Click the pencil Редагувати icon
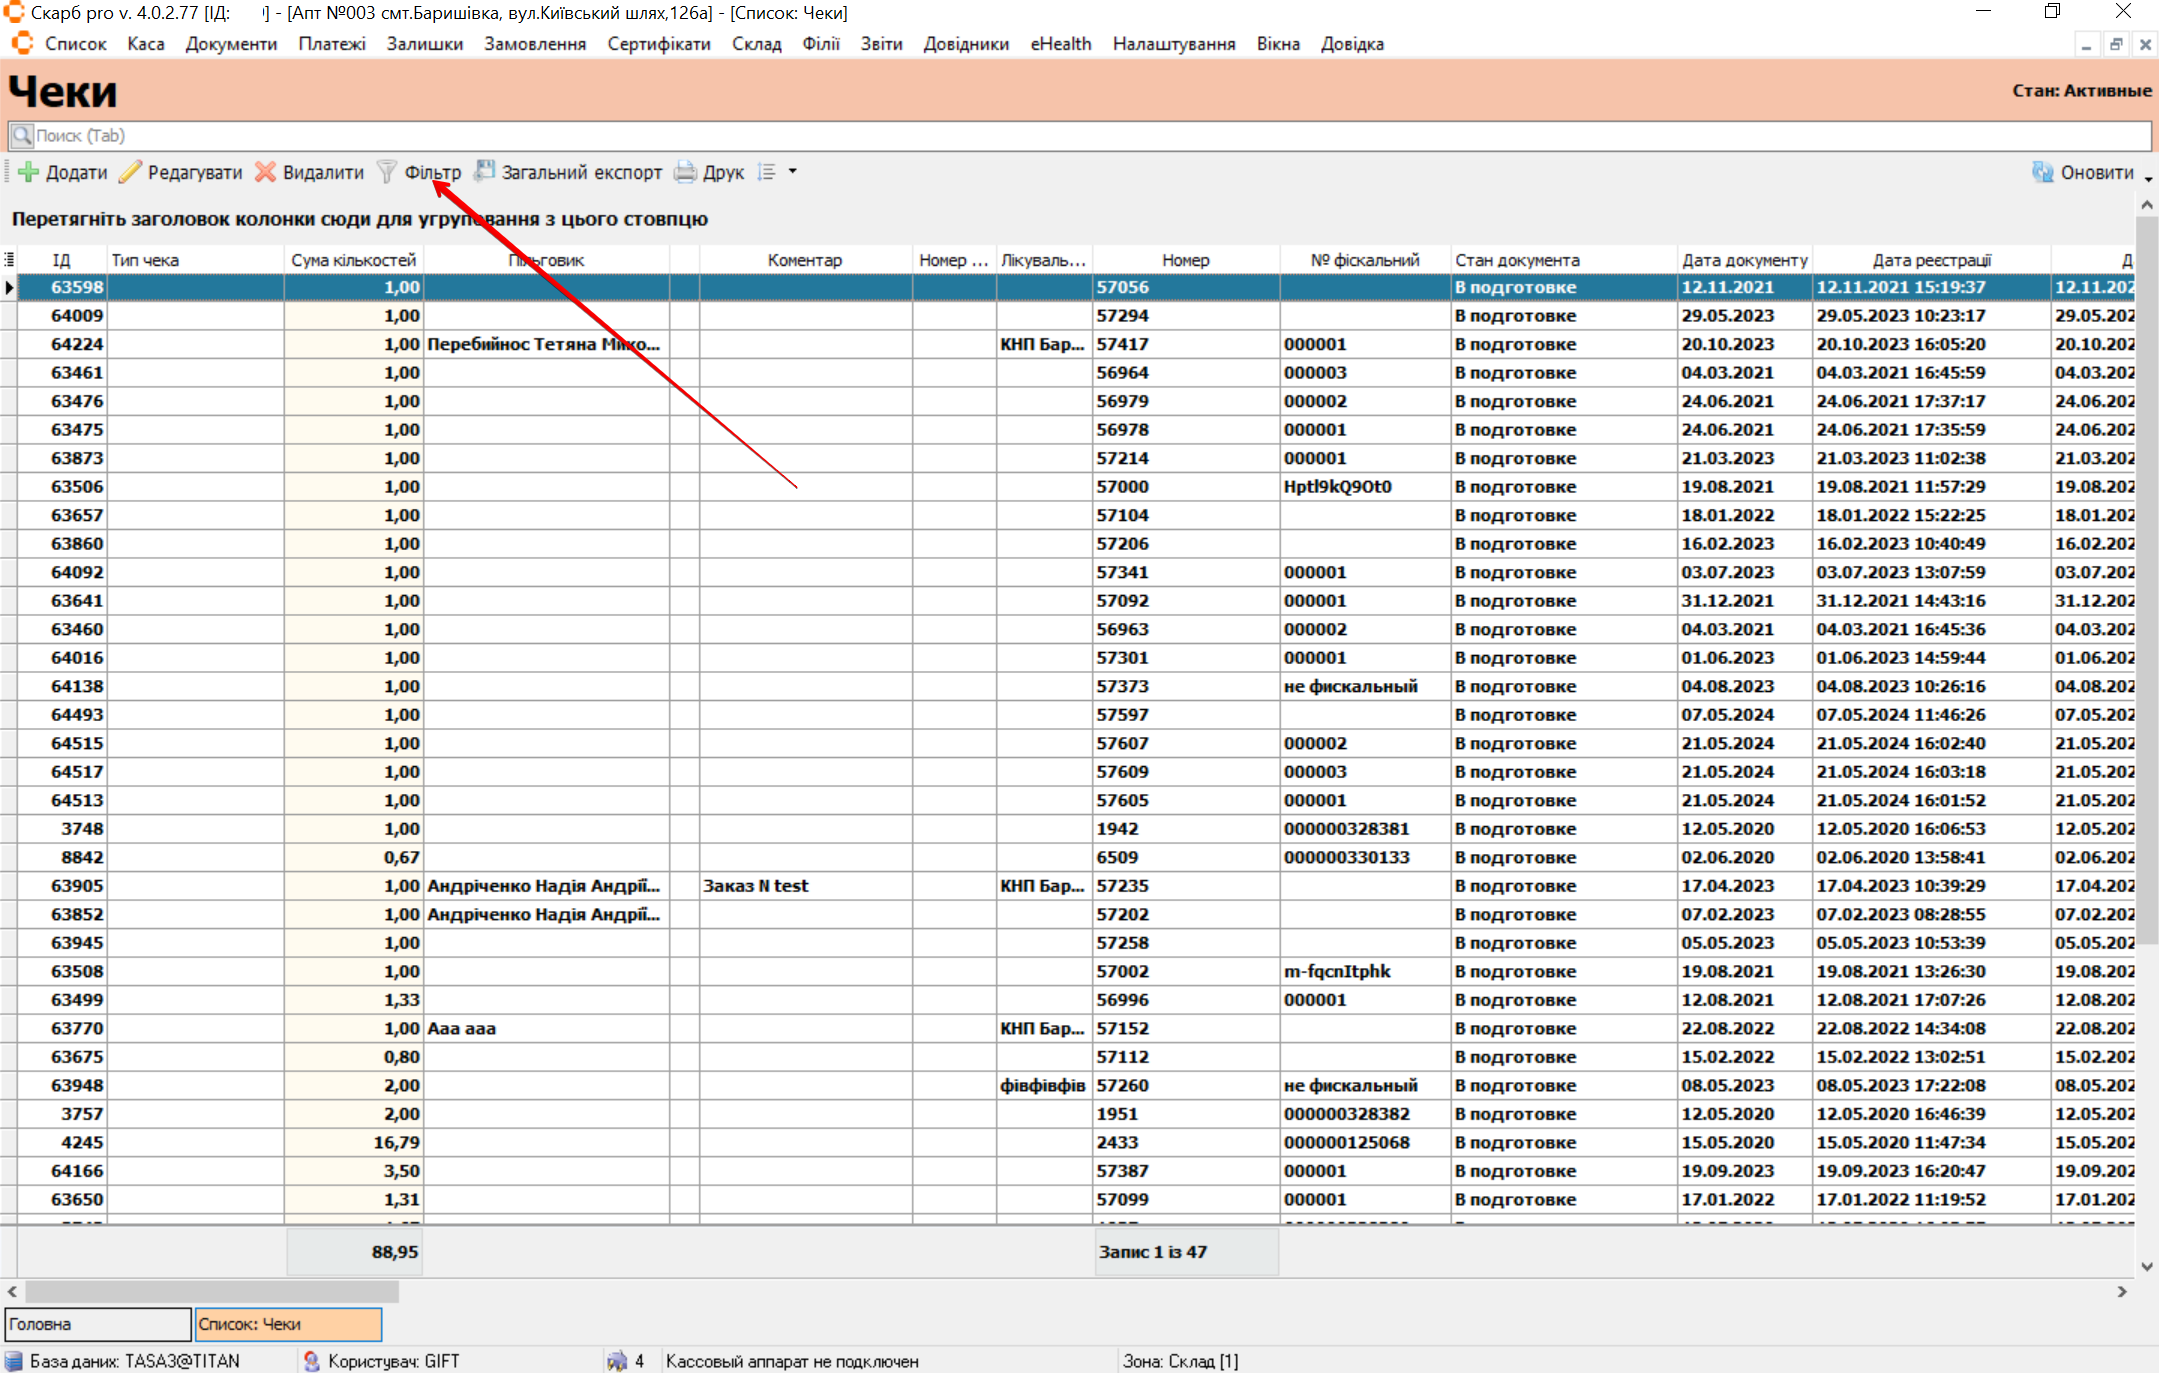2159x1373 pixels. click(130, 172)
